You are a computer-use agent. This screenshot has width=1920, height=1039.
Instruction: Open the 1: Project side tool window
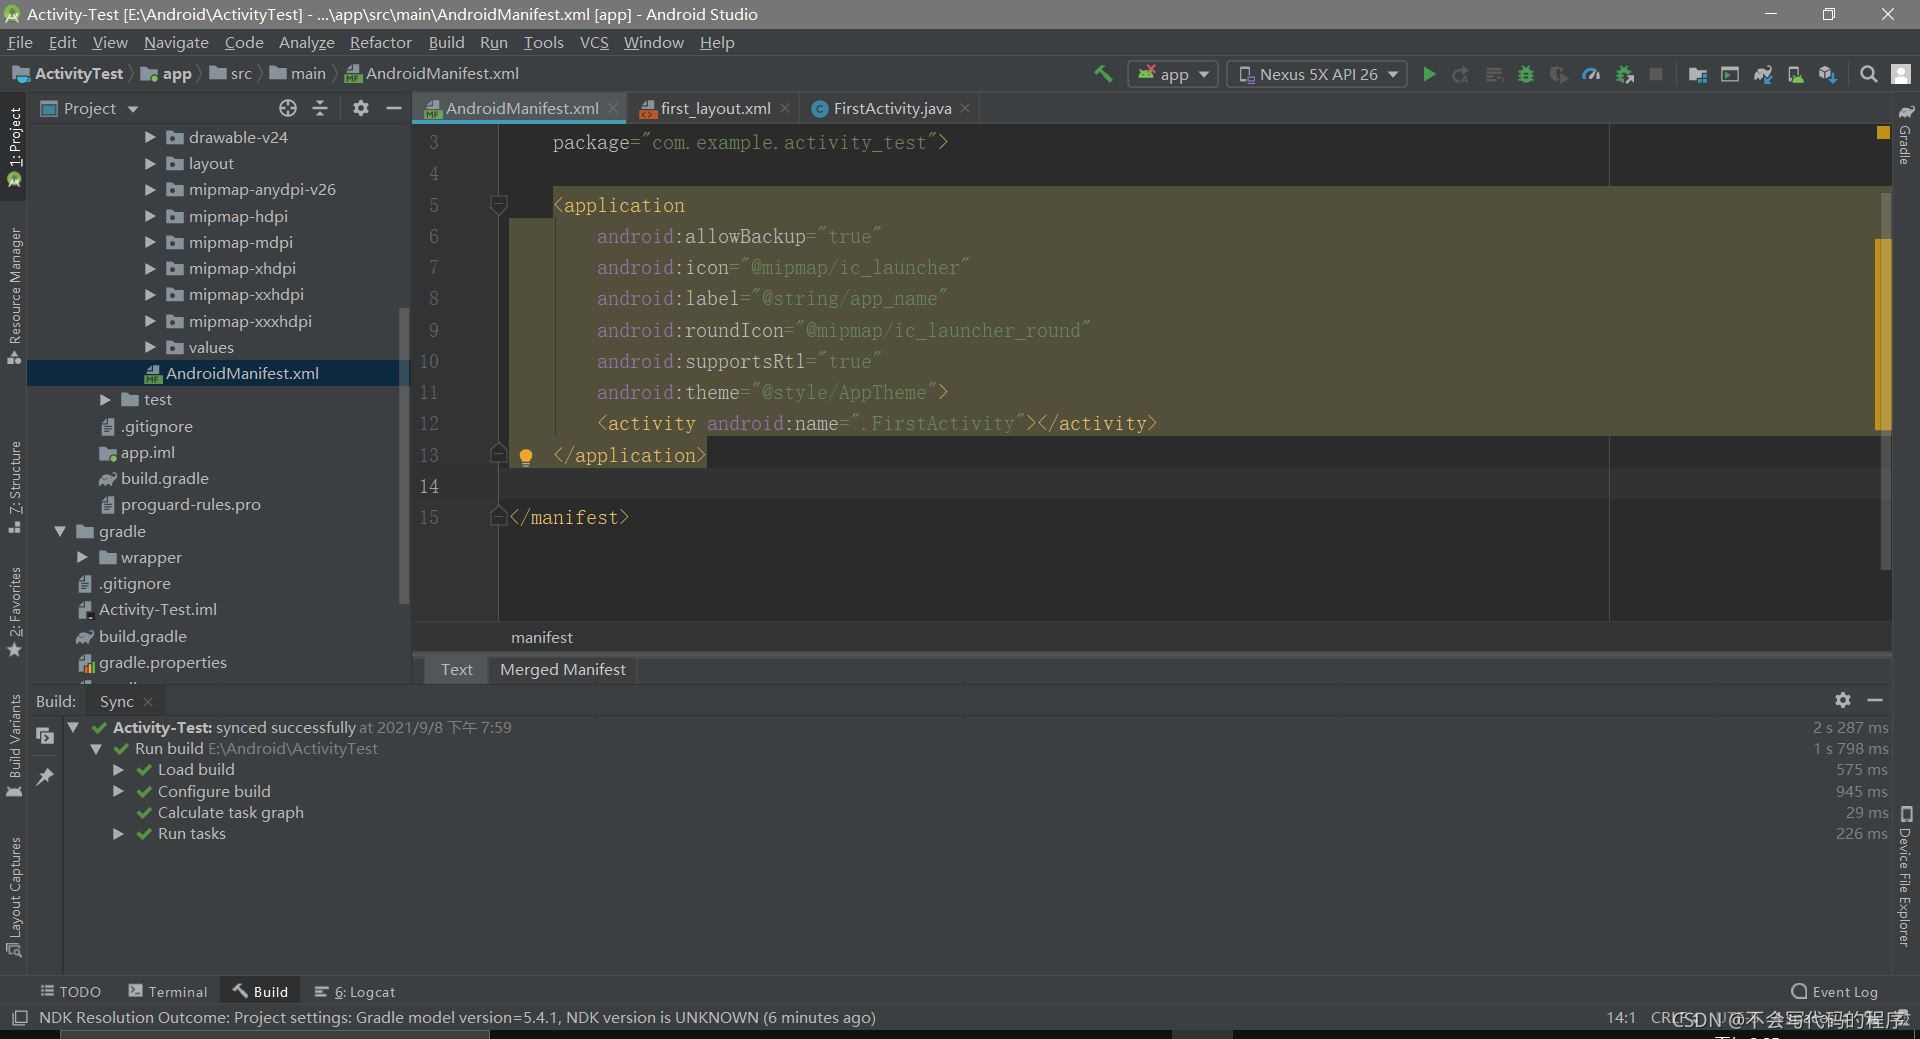[x=14, y=146]
